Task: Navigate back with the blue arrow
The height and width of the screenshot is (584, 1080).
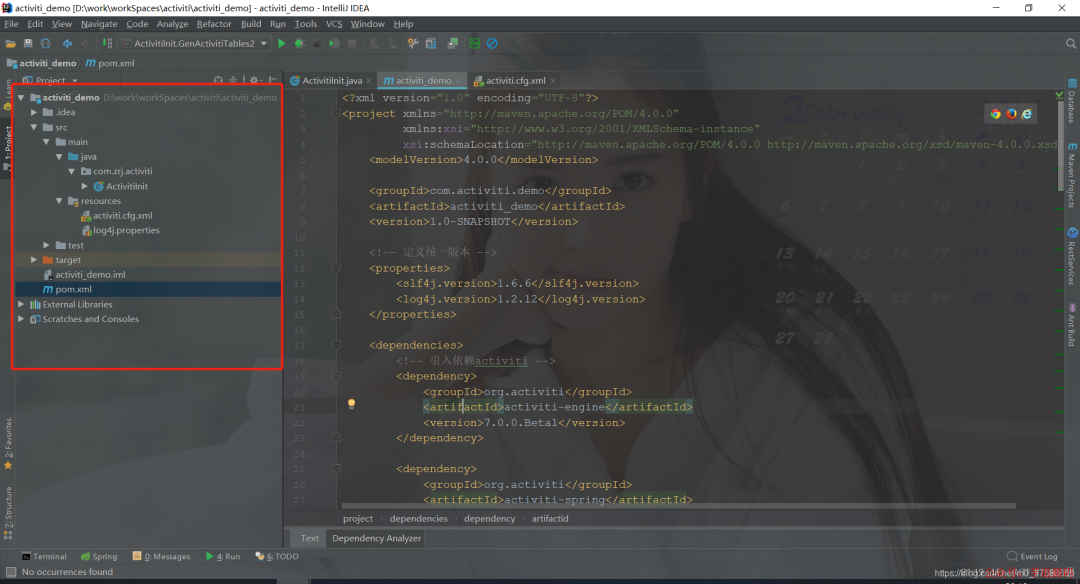Action: pyautogui.click(x=67, y=43)
